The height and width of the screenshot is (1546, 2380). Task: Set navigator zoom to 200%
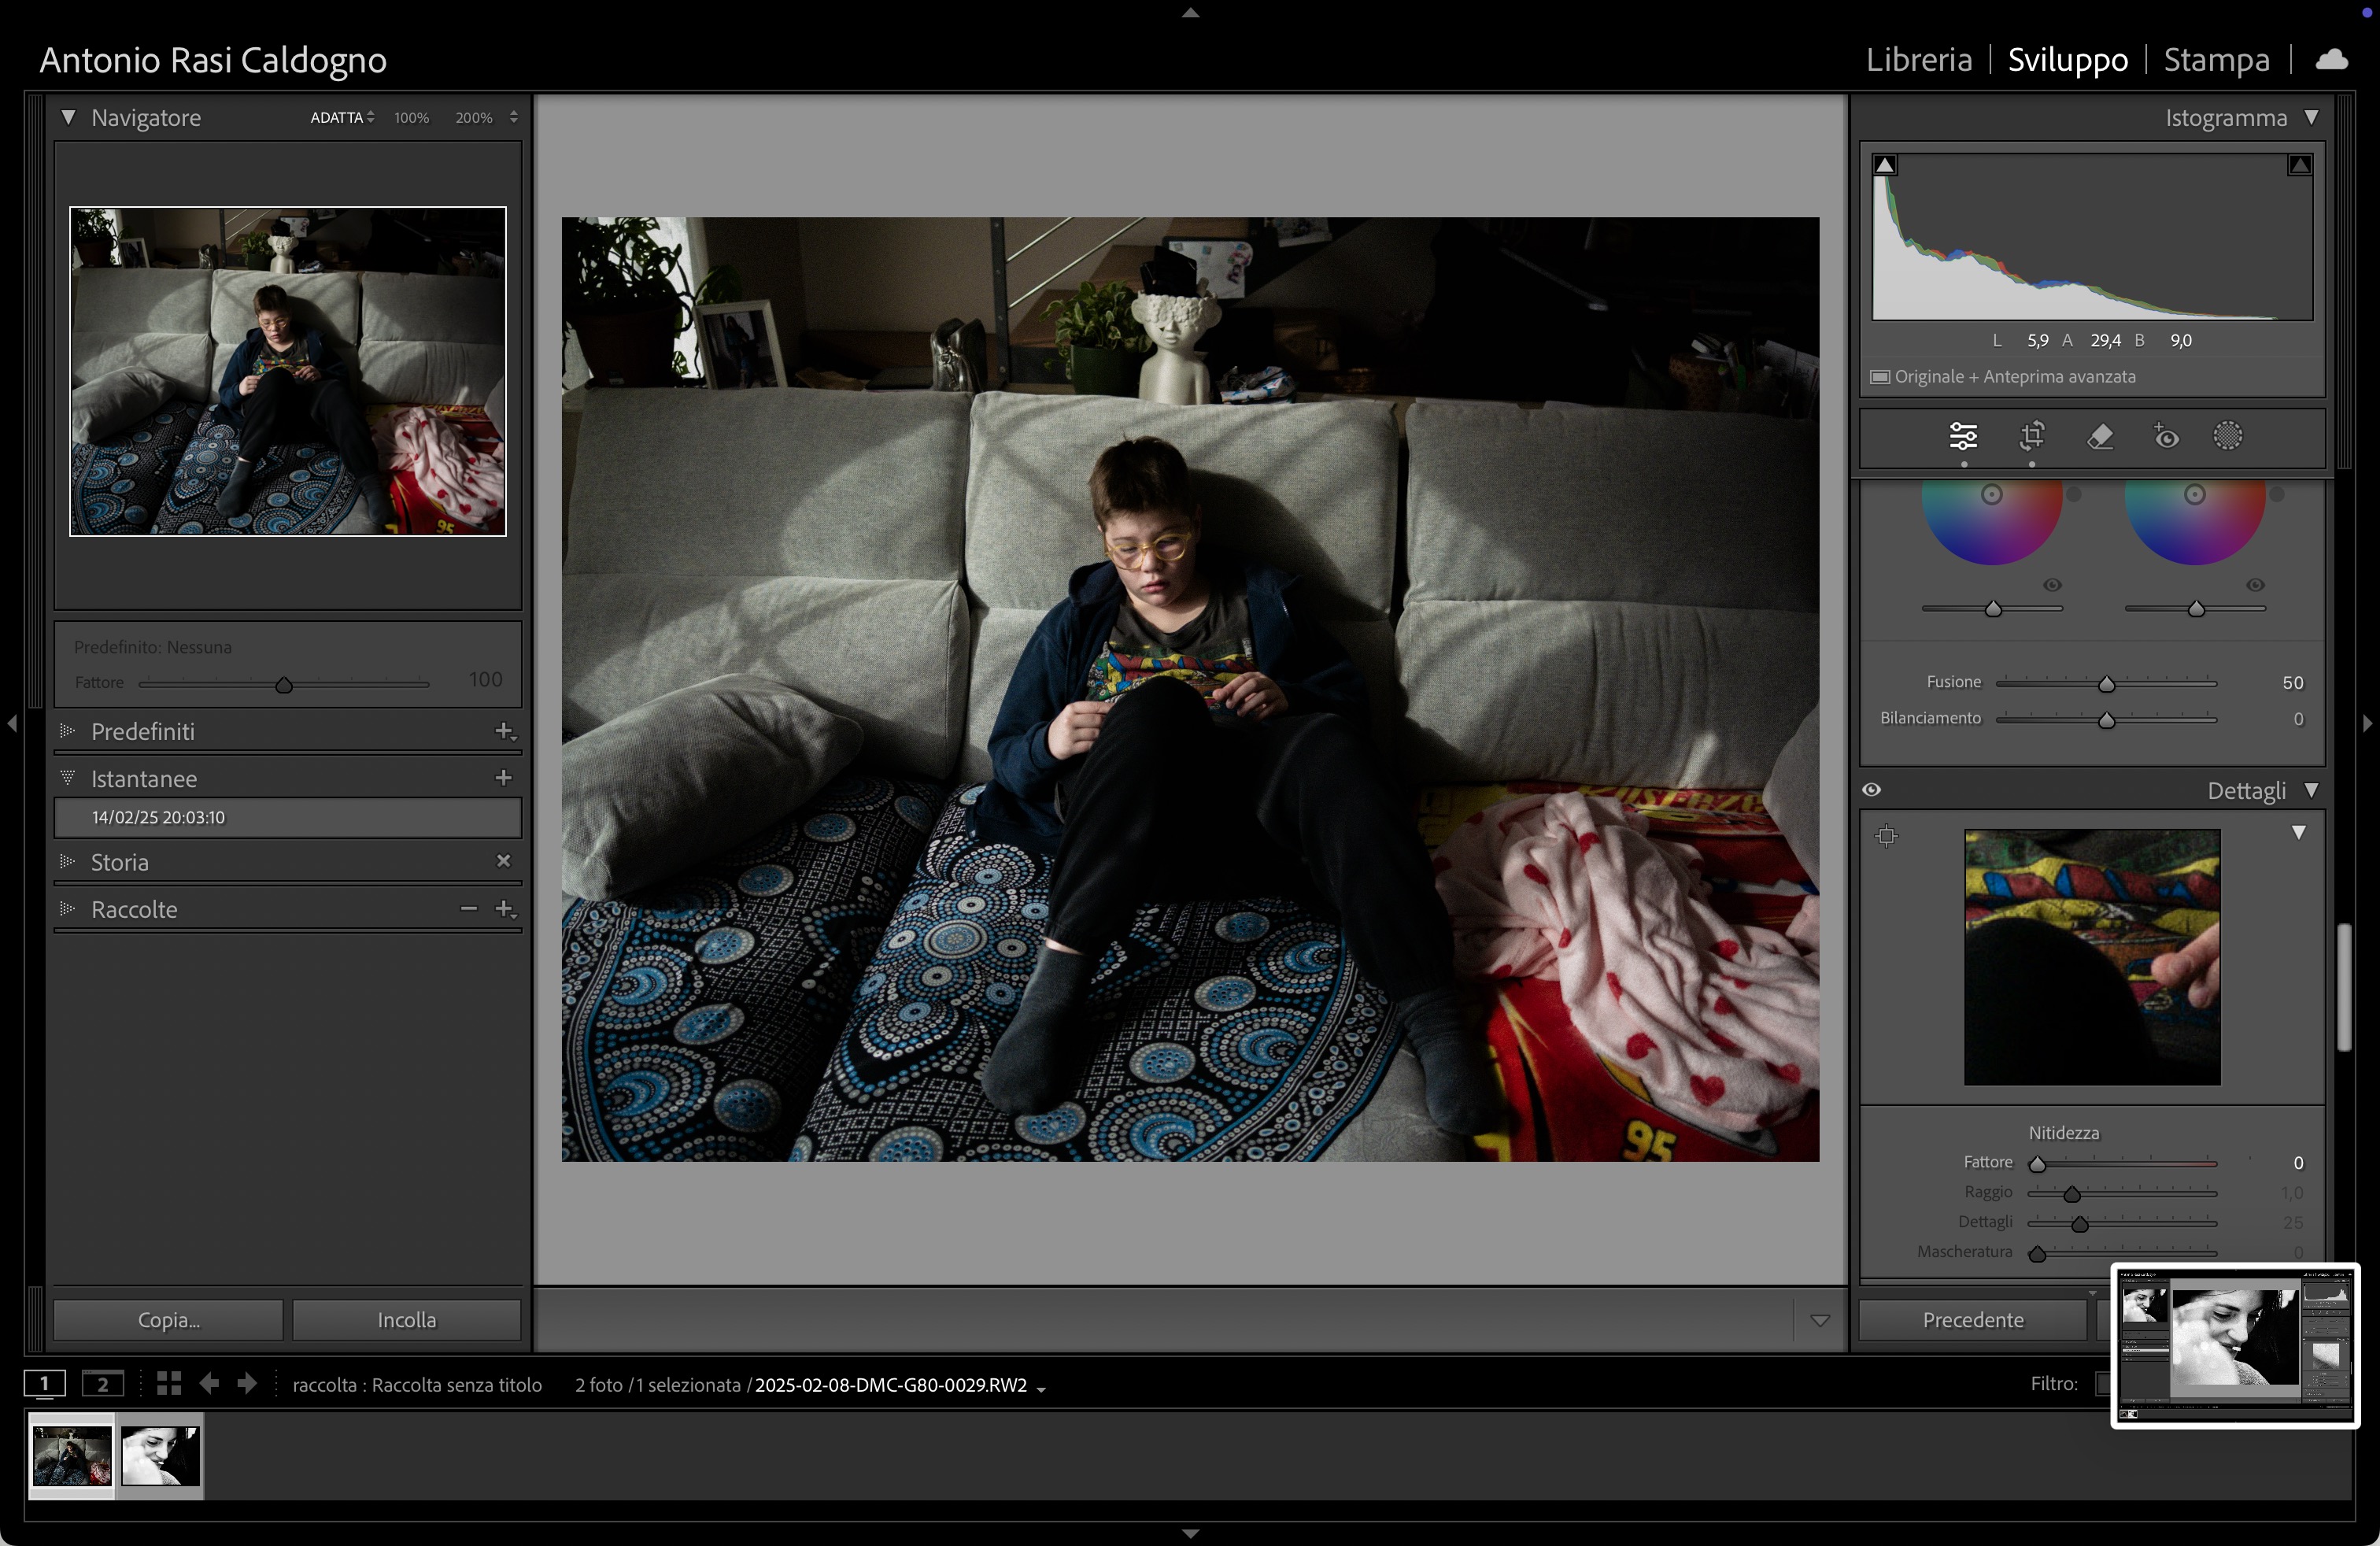point(474,117)
